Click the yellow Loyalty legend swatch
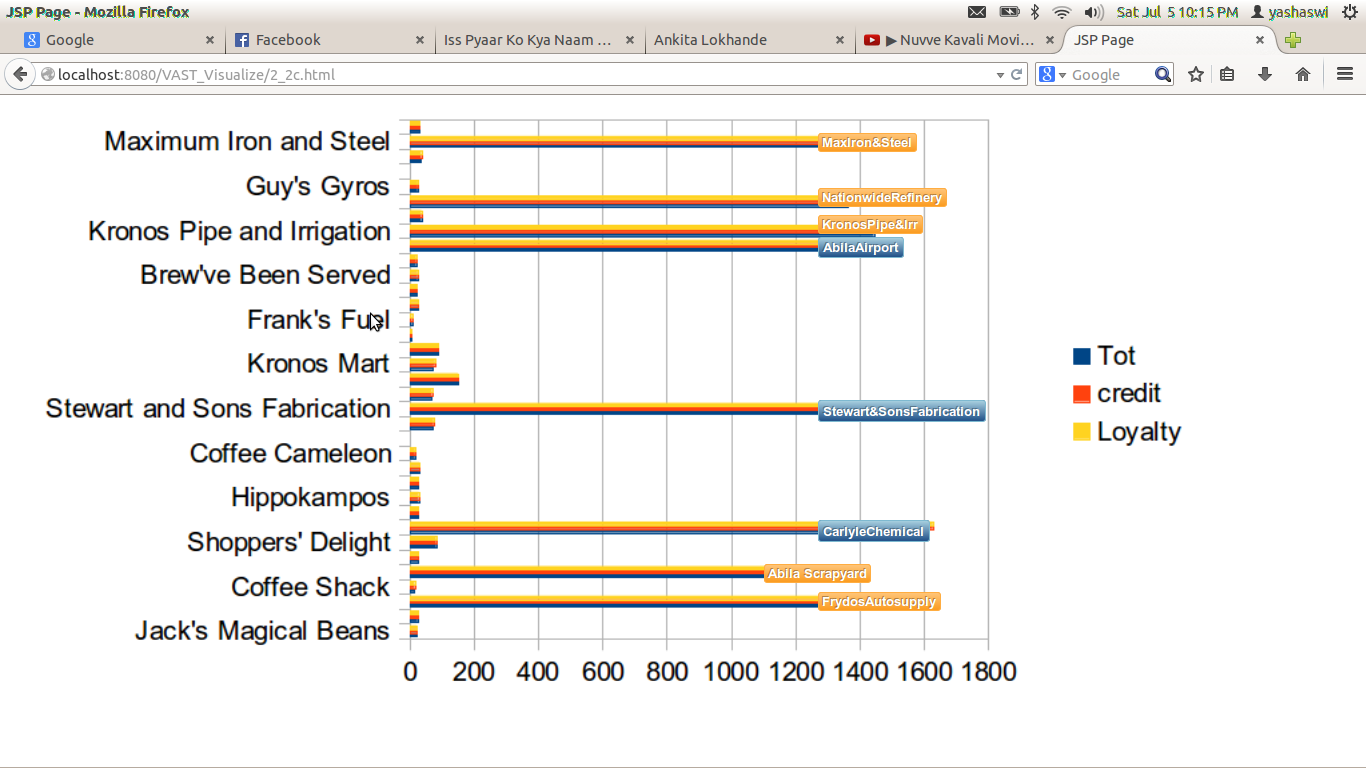This screenshot has height=768, width=1366. (1081, 432)
